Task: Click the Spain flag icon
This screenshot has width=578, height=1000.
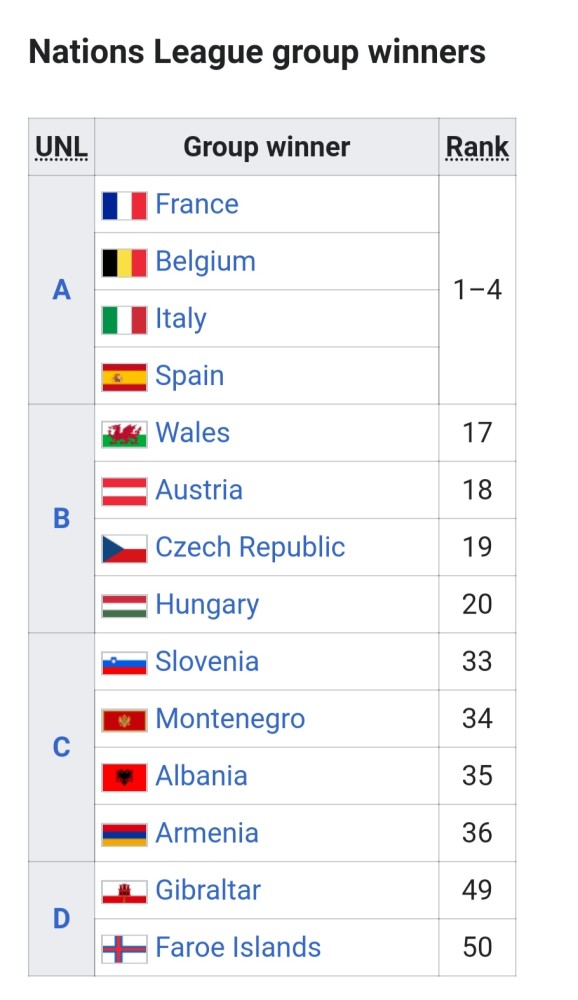Action: pos(124,377)
